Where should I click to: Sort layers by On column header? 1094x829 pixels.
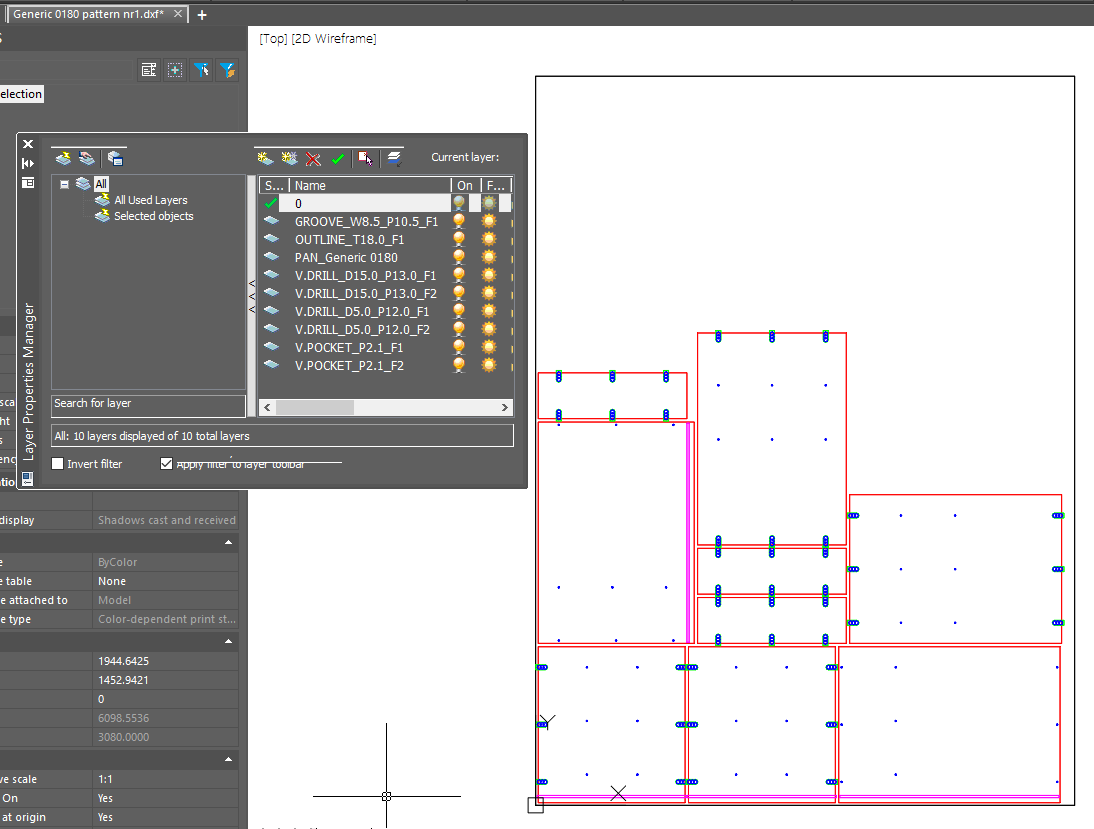(x=465, y=186)
